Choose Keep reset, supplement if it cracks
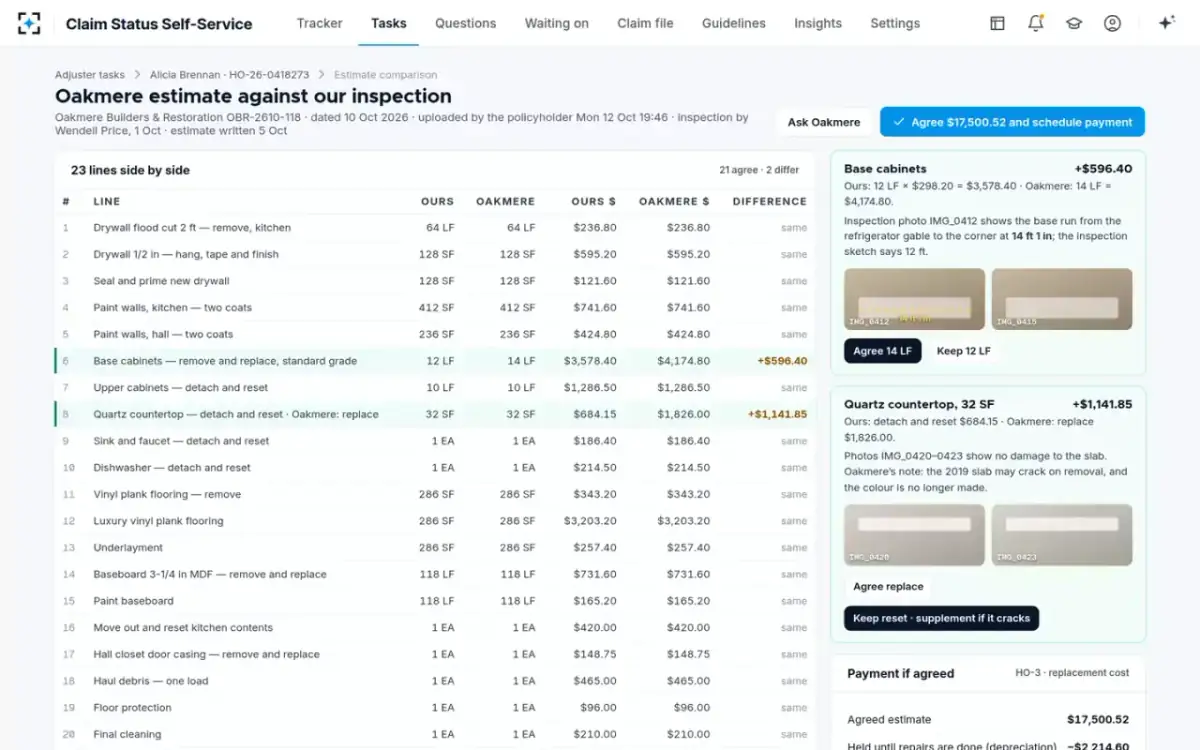This screenshot has width=1200, height=750. [941, 618]
